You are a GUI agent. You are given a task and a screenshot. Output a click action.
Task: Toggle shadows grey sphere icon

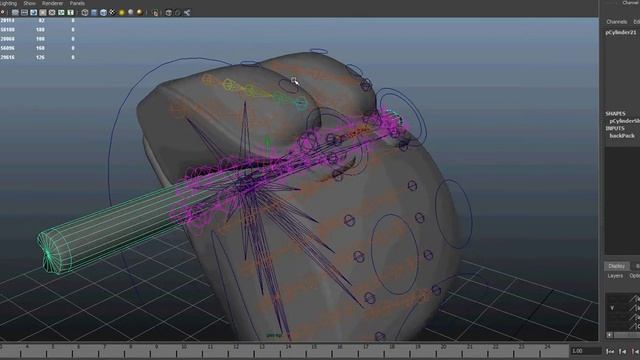131,12
